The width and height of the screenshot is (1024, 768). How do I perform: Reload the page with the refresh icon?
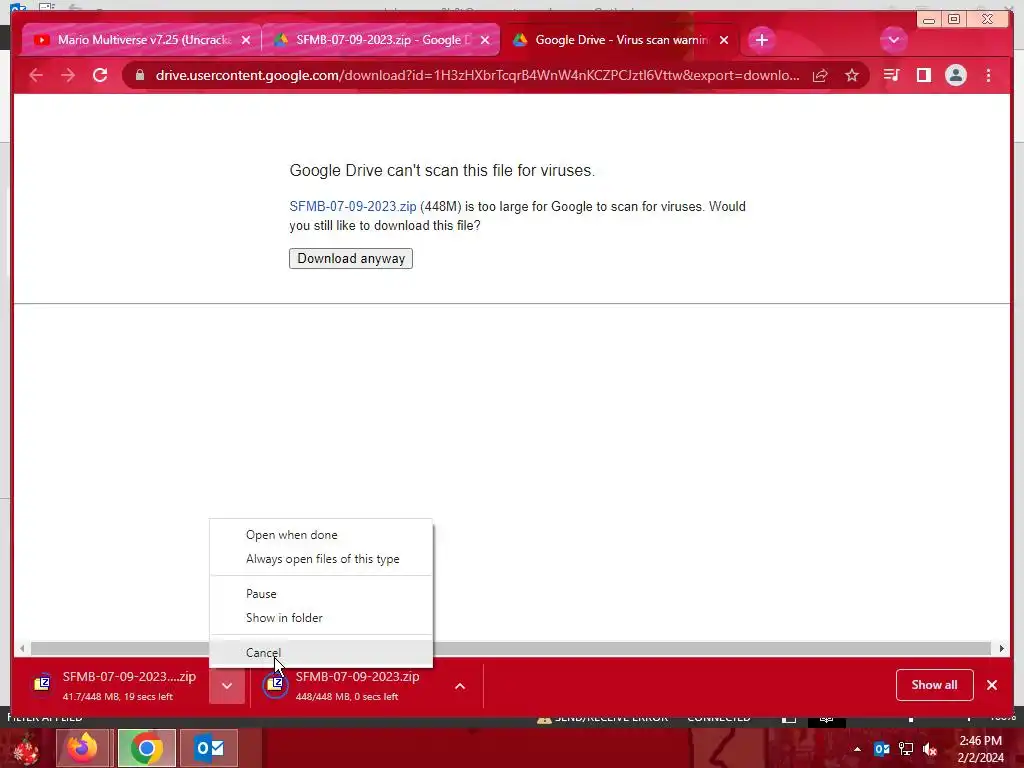coord(100,75)
